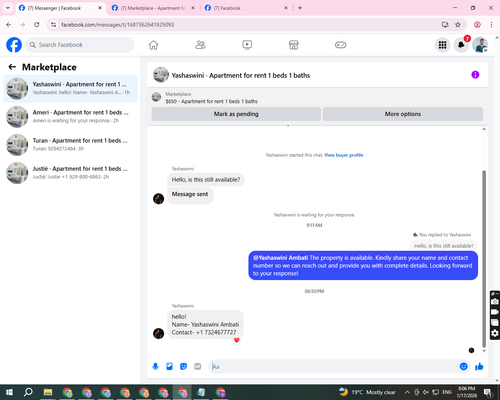The width and height of the screenshot is (500, 400).
Task: Open Chrome three-dot menu
Action: [x=491, y=25]
